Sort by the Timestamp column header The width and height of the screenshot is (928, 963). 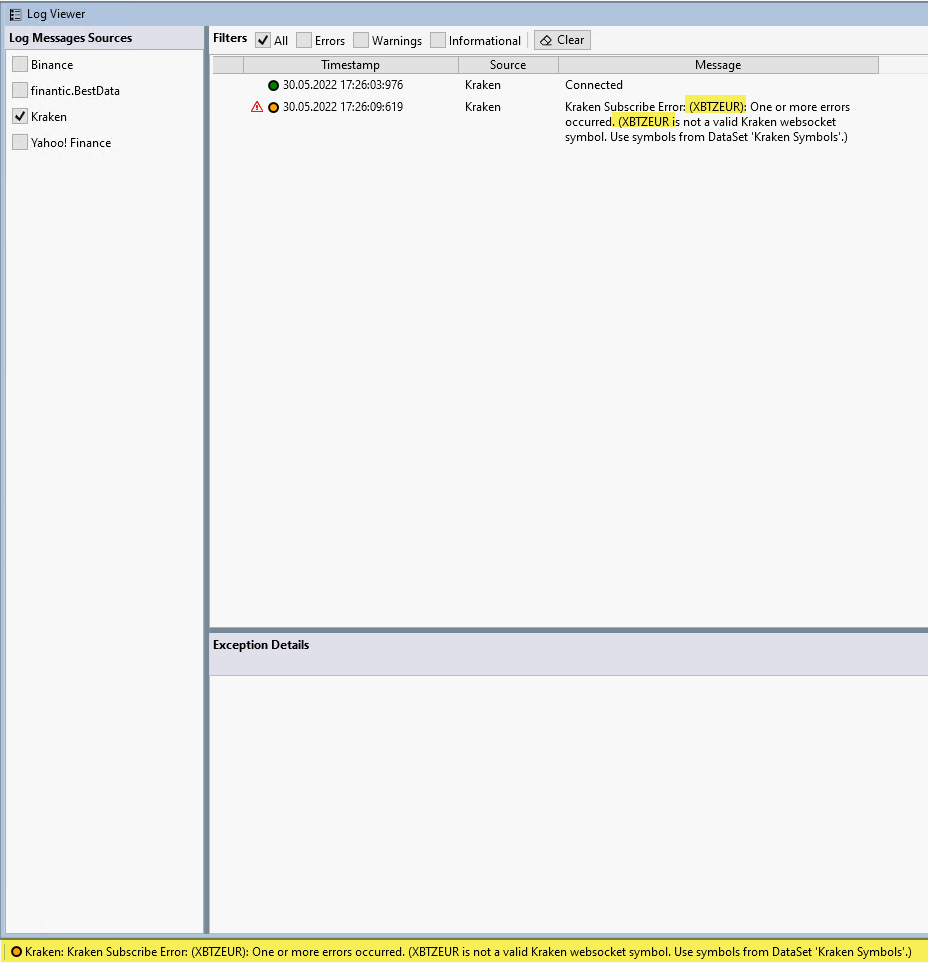tap(351, 64)
